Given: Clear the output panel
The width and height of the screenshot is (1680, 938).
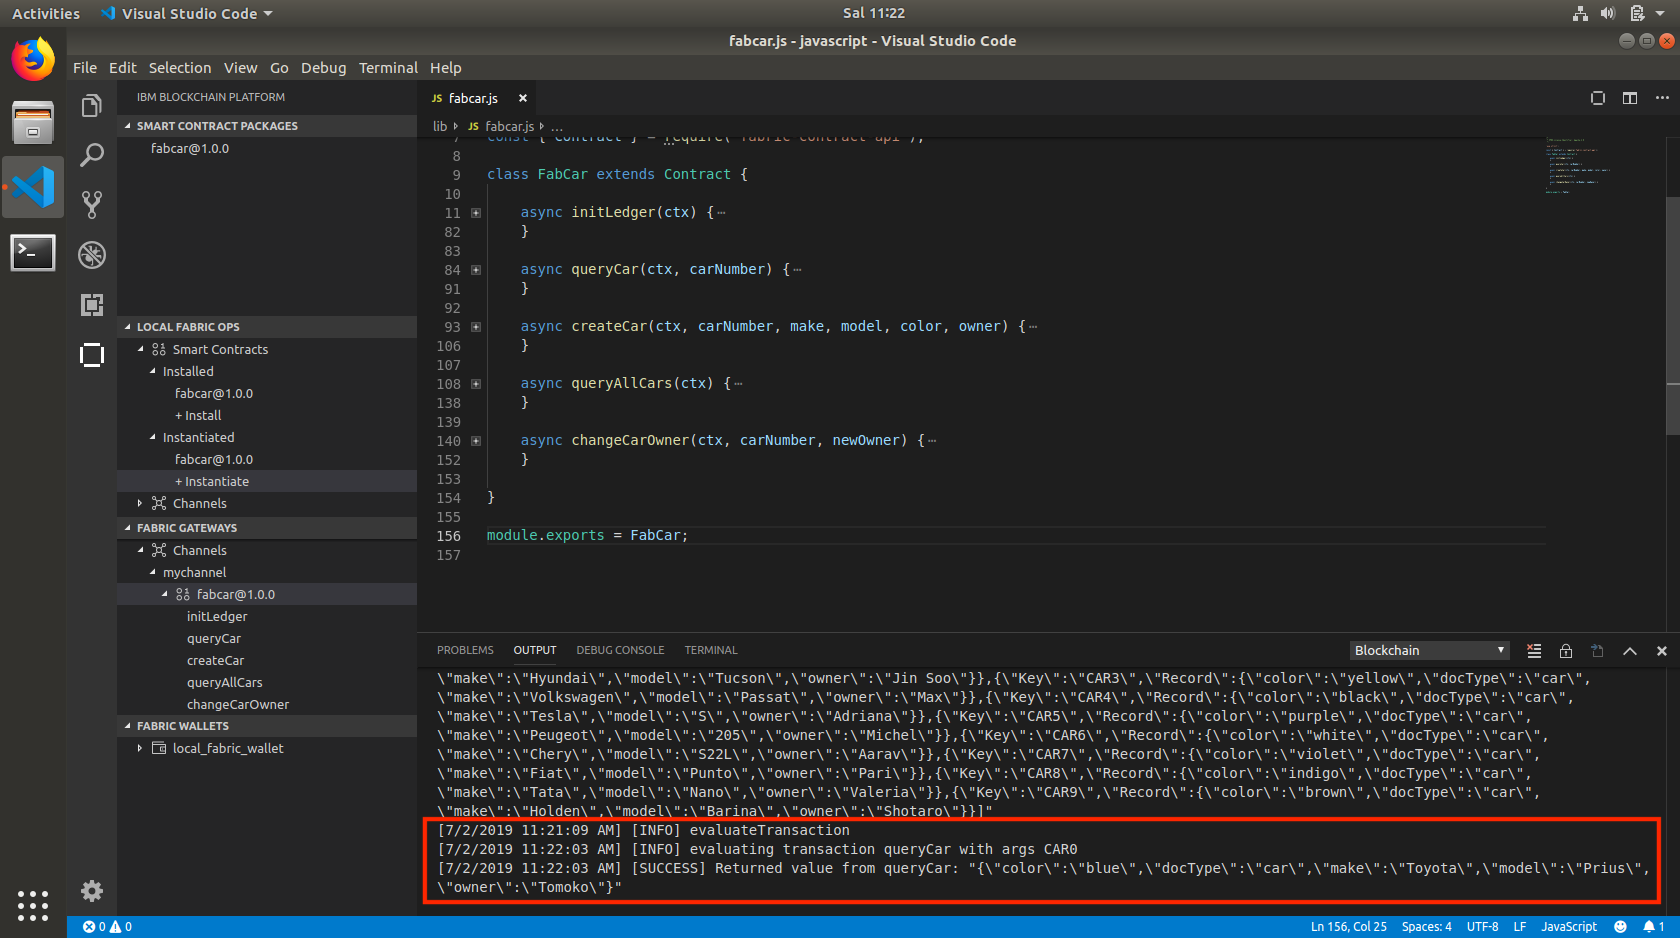Looking at the screenshot, I should click(x=1534, y=651).
